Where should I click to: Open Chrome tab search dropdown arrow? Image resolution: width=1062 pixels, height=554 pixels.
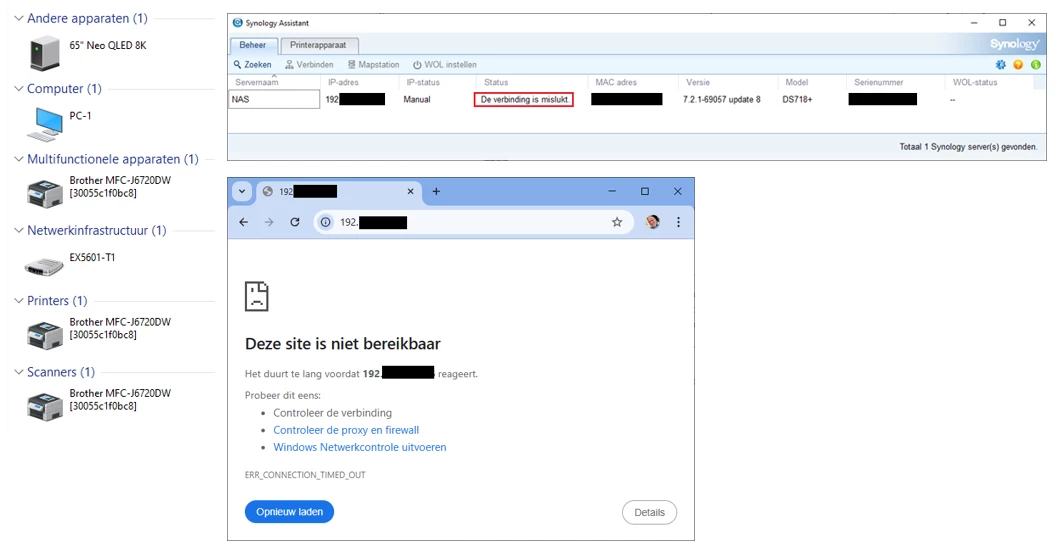(242, 192)
